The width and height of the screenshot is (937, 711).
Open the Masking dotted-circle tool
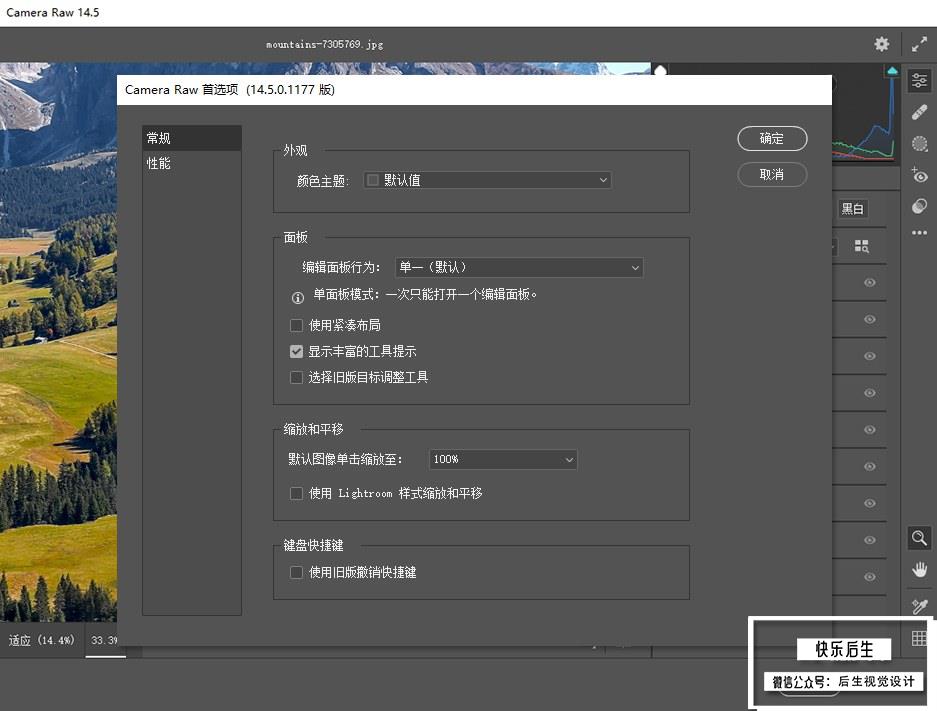click(919, 143)
